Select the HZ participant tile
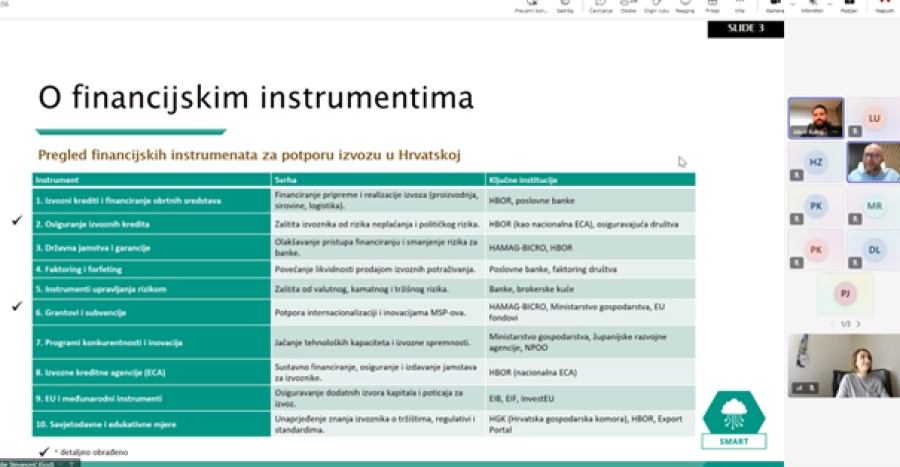 tap(815, 162)
